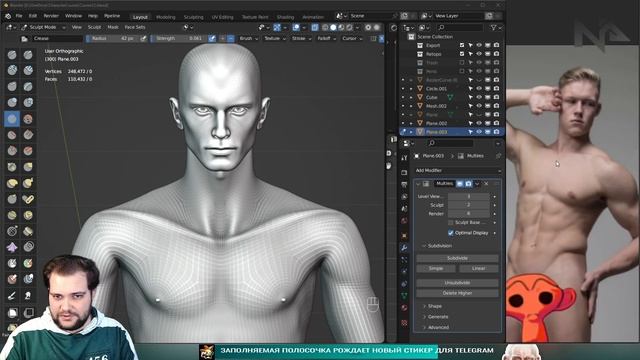The image size is (640, 360).
Task: Open the Falloff dropdown
Action: point(327,38)
